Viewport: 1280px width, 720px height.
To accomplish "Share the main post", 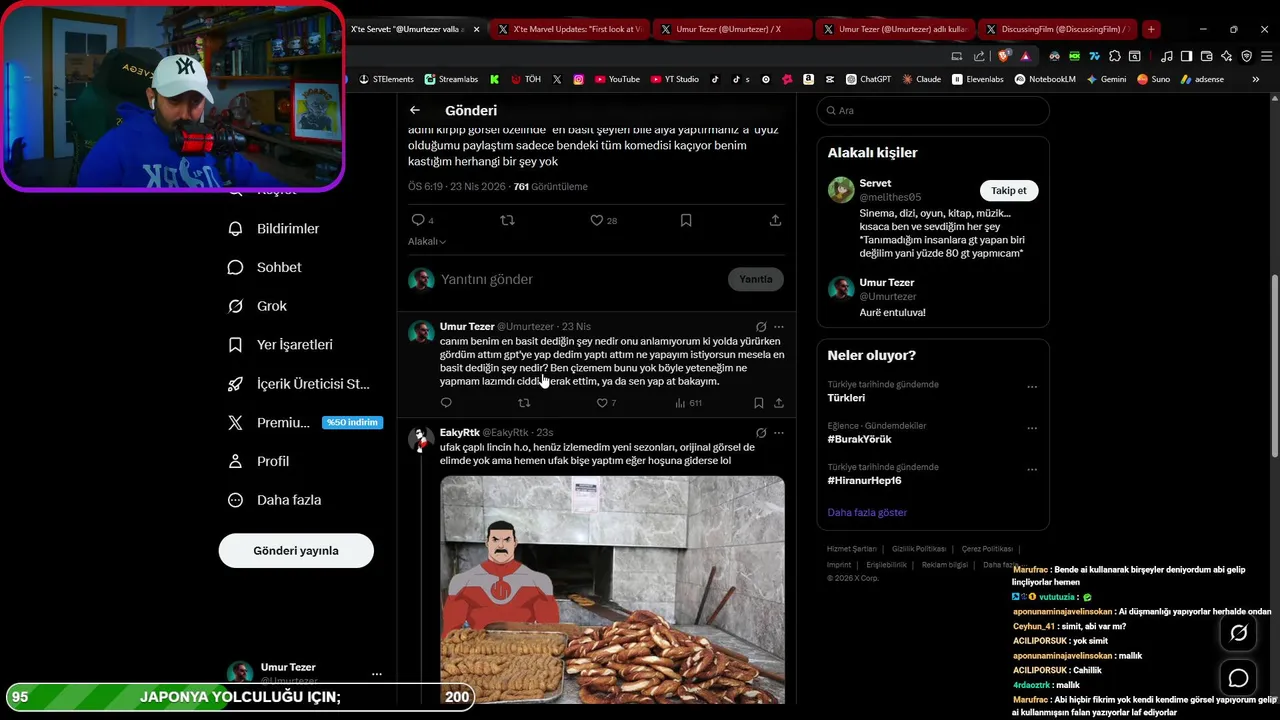I will click(775, 220).
